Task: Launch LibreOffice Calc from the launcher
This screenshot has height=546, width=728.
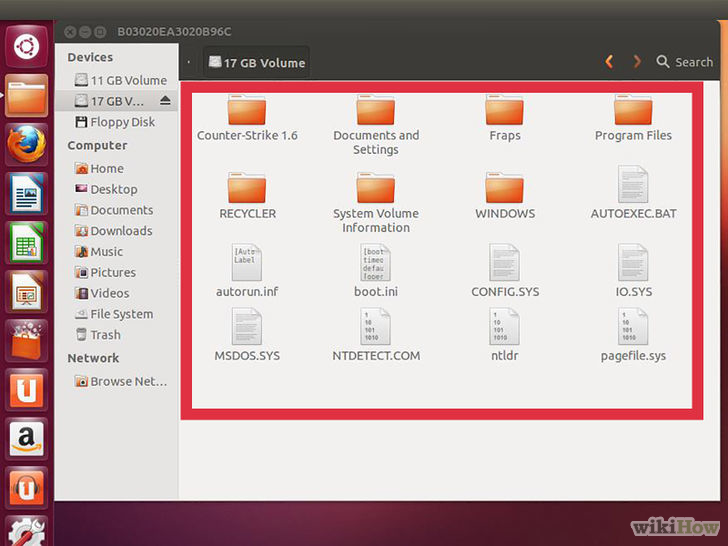Action: (26, 243)
